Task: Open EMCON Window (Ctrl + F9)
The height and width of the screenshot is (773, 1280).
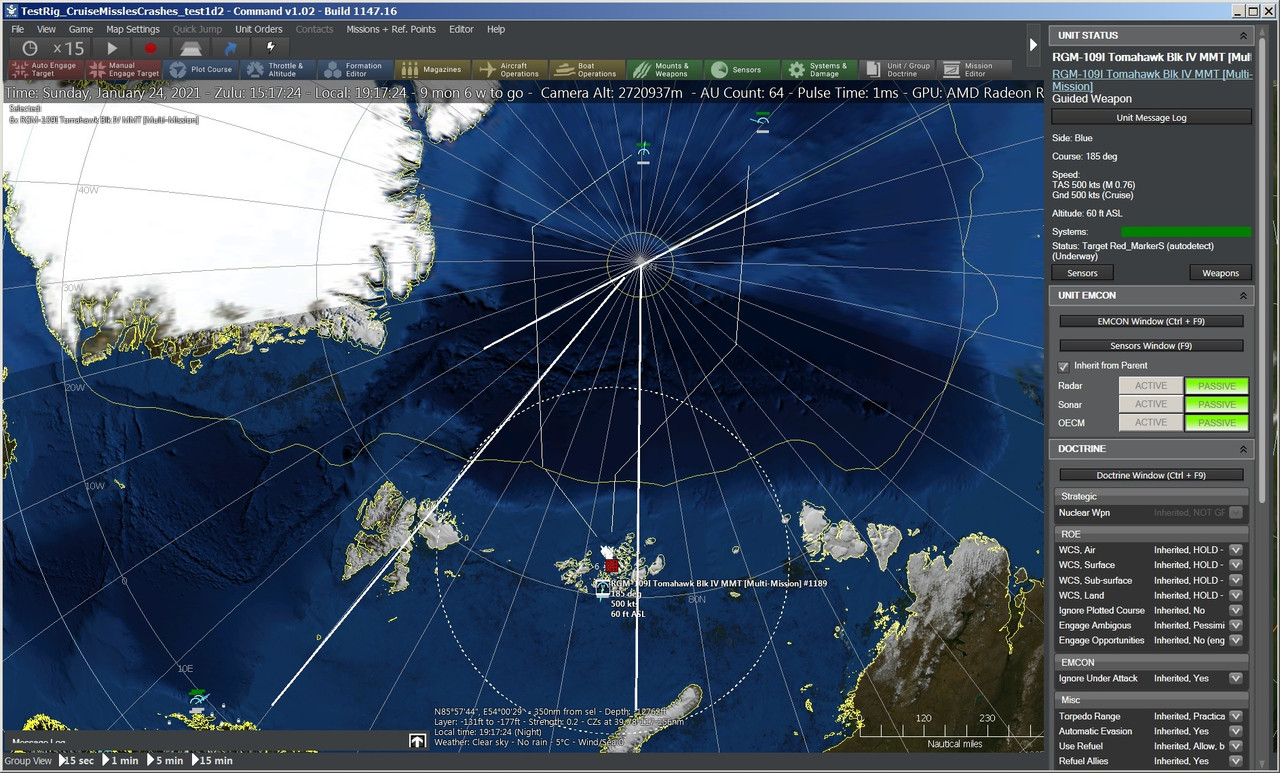Action: [x=1151, y=321]
